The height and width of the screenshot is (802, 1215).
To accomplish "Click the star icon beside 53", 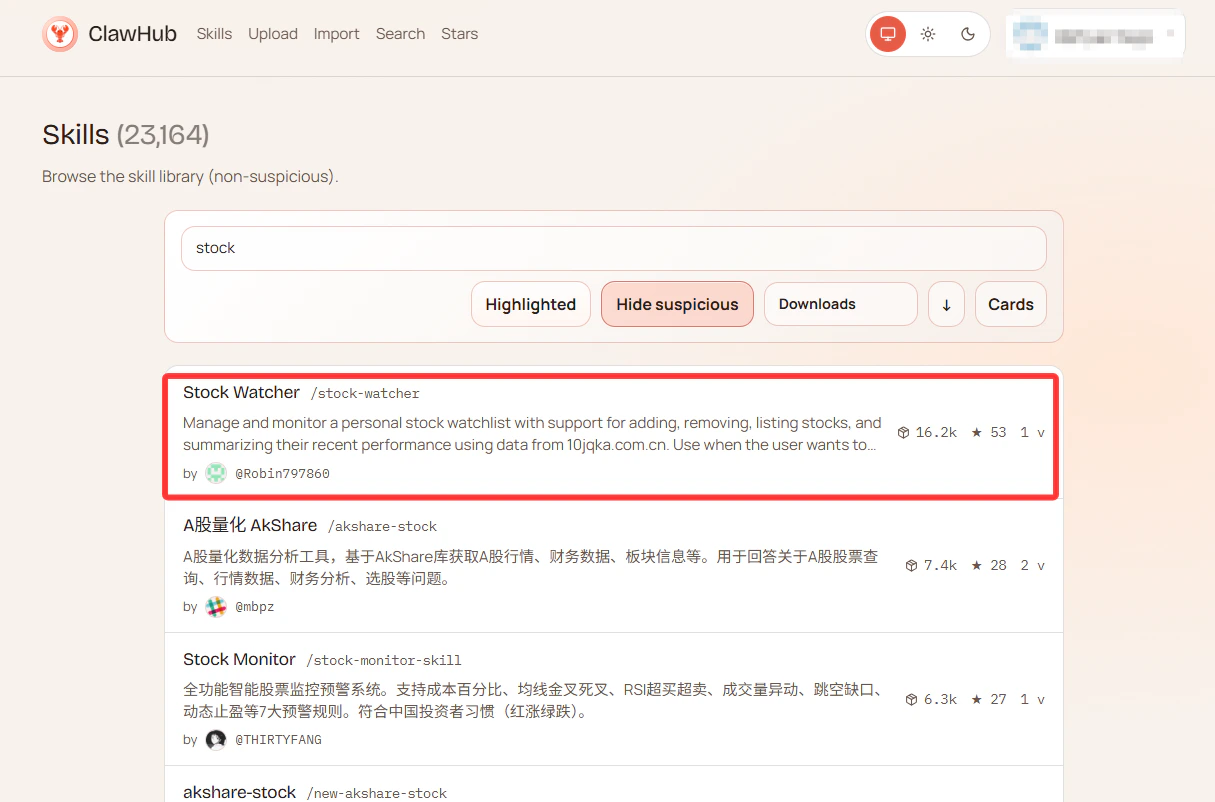I will 977,433.
